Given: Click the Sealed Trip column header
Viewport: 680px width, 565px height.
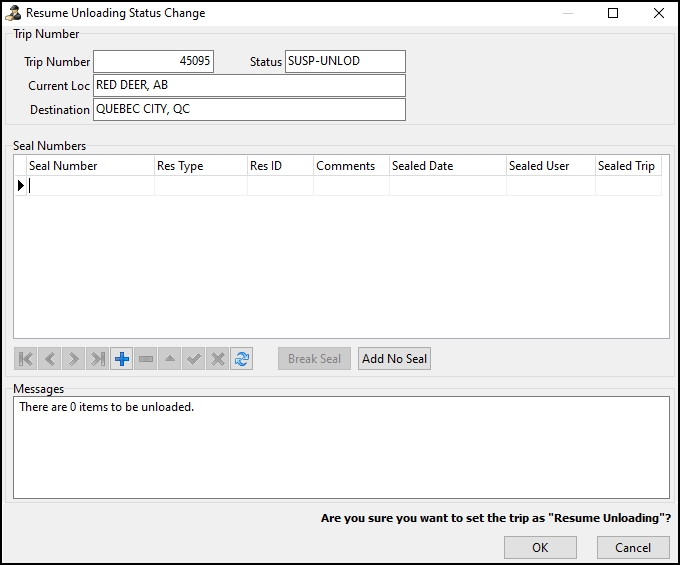Looking at the screenshot, I should click(x=628, y=166).
